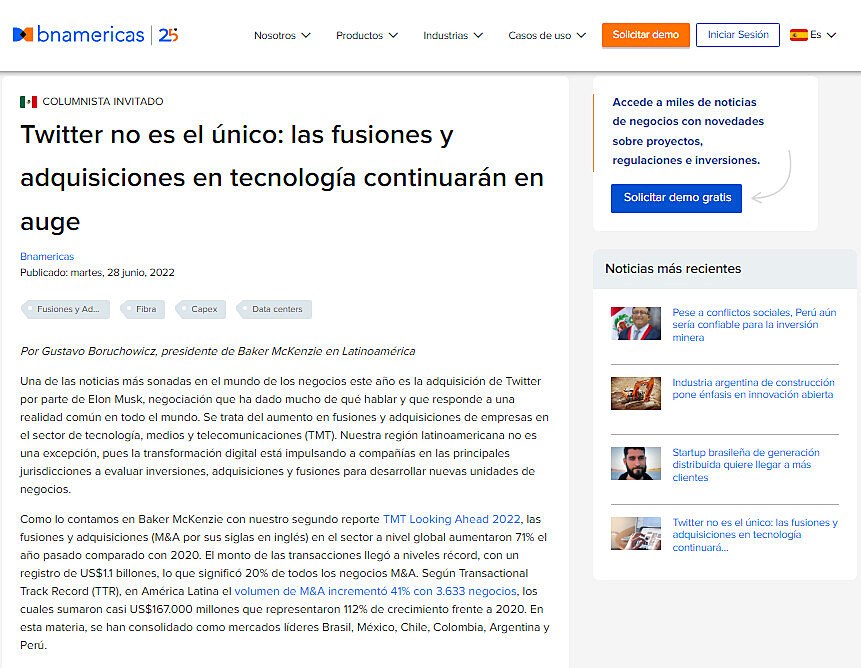Select the Data centers tag
This screenshot has width=861, height=668.
[x=274, y=309]
